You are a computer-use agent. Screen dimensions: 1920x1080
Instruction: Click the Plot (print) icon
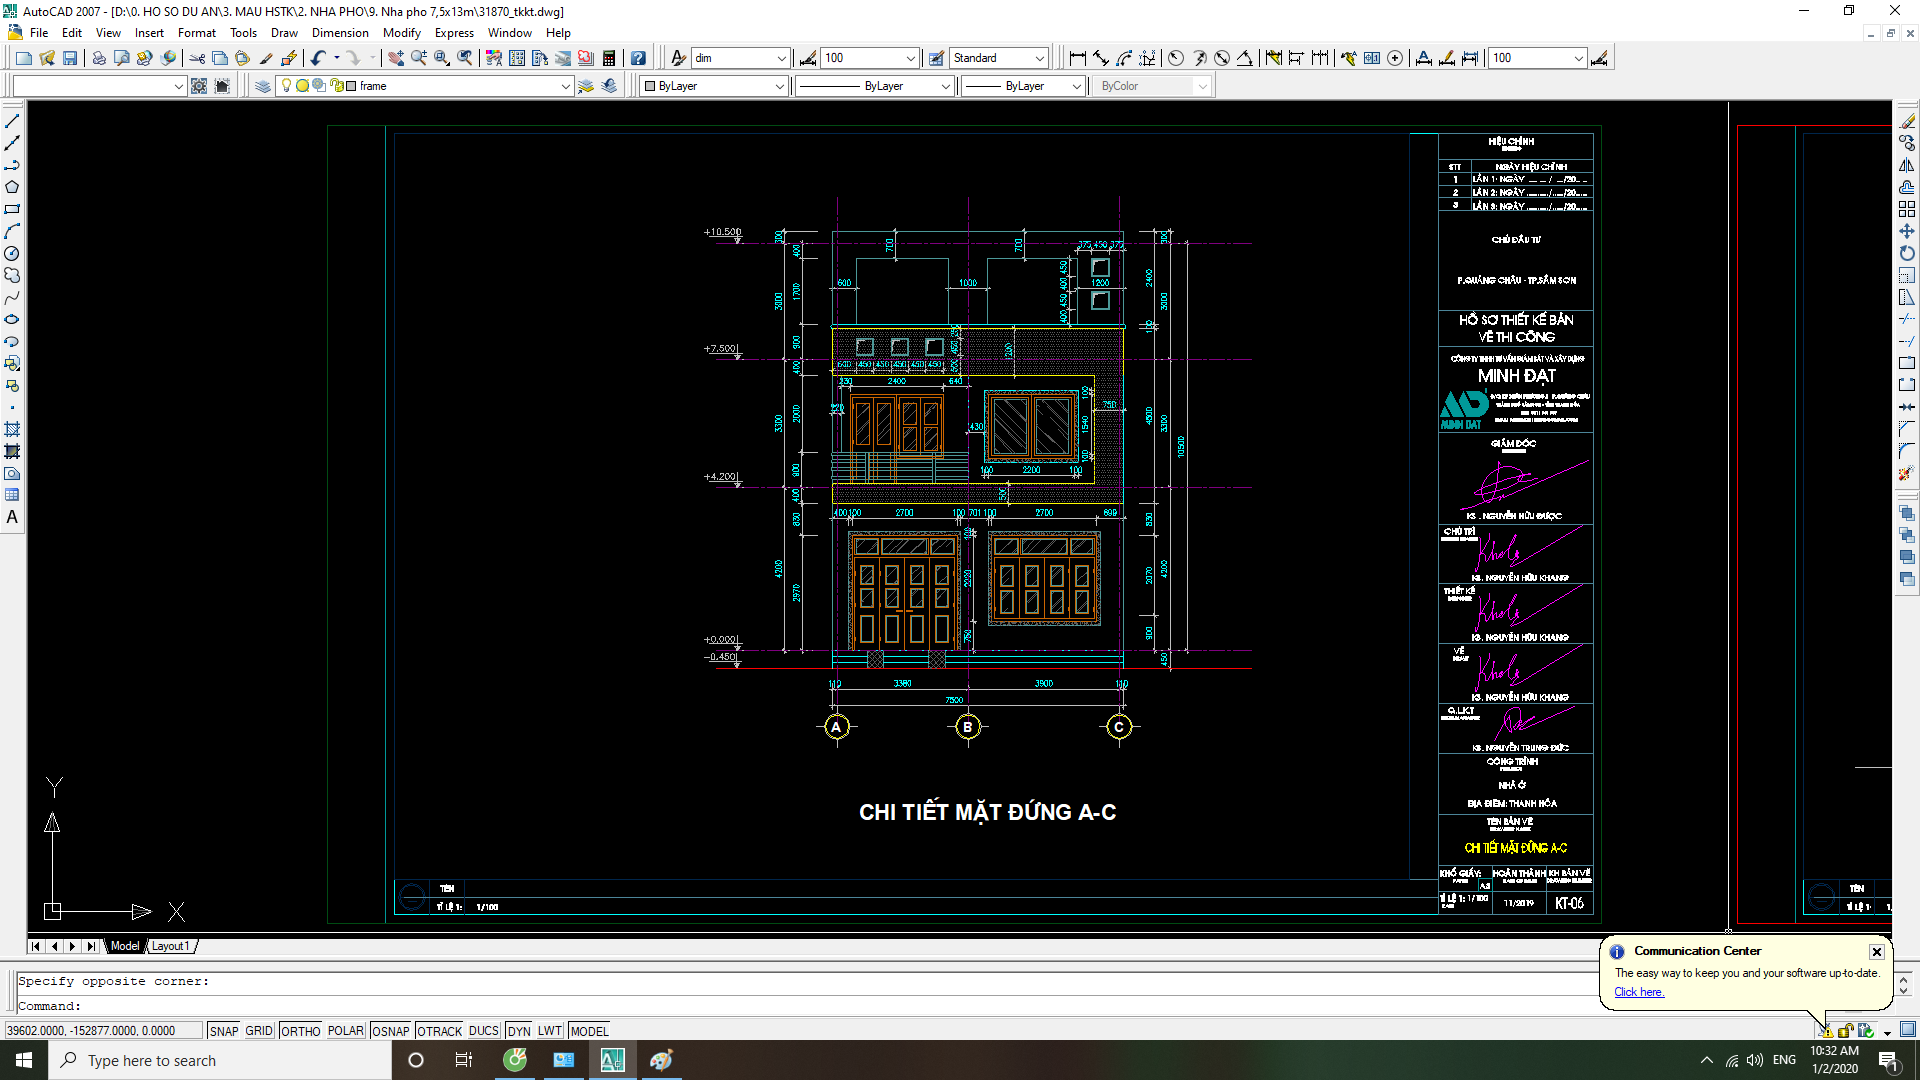[99, 58]
